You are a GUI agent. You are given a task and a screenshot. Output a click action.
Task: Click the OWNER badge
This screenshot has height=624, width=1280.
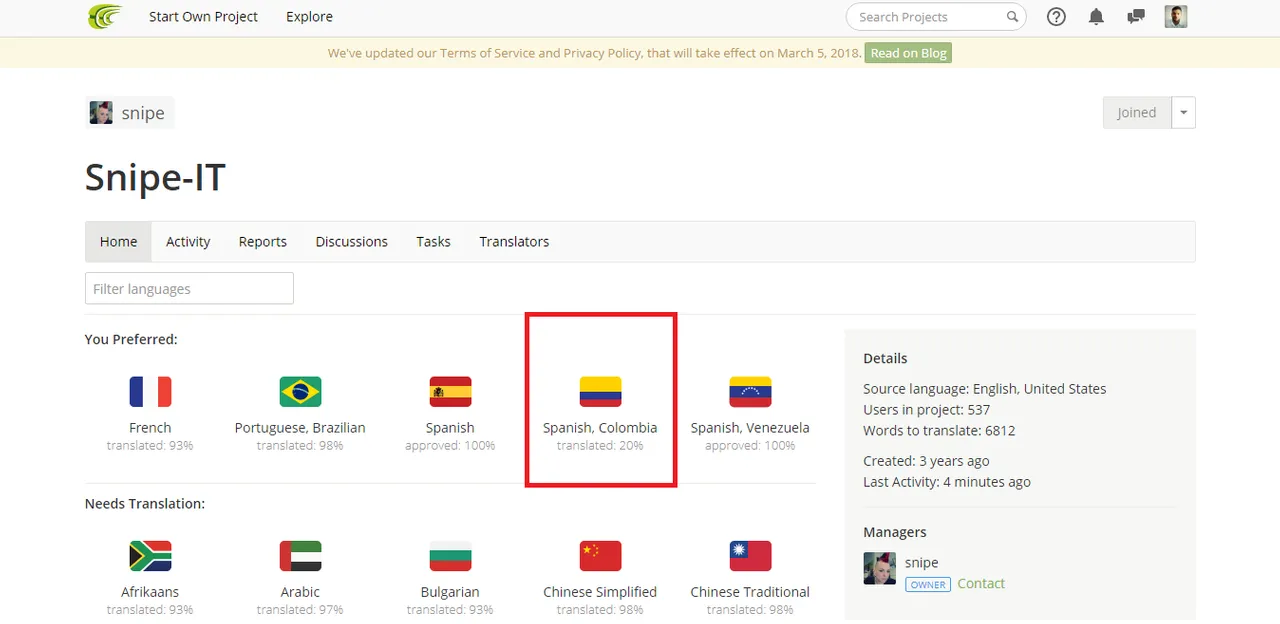(x=928, y=584)
